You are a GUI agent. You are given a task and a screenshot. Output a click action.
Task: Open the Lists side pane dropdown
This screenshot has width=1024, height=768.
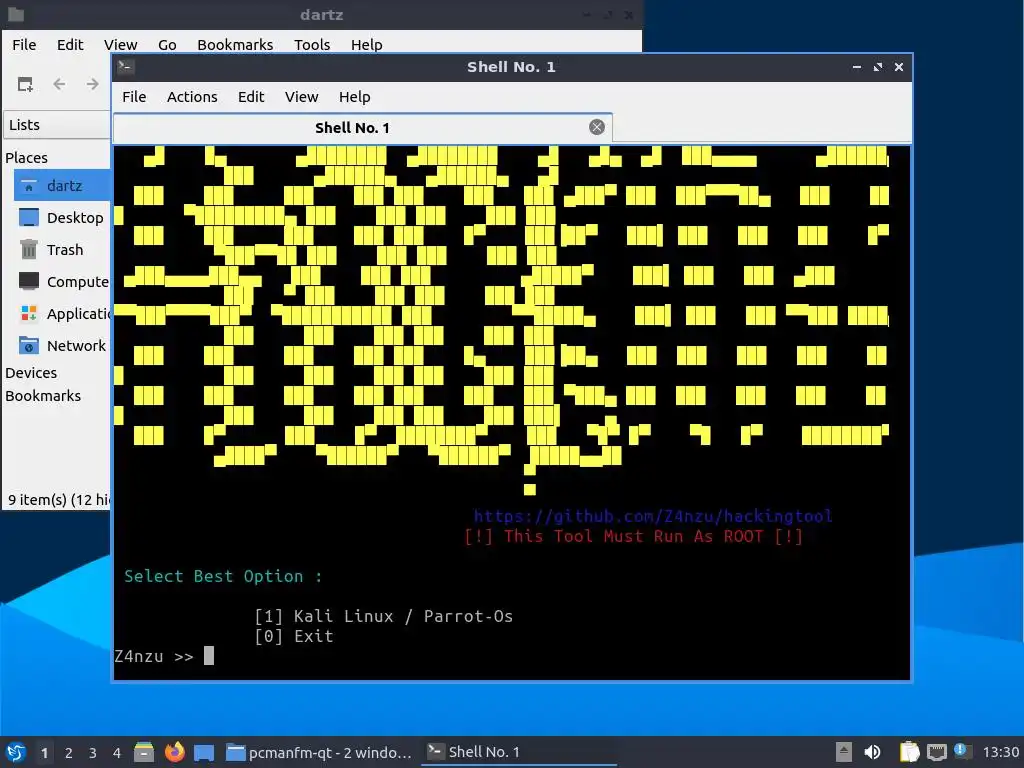tap(57, 125)
